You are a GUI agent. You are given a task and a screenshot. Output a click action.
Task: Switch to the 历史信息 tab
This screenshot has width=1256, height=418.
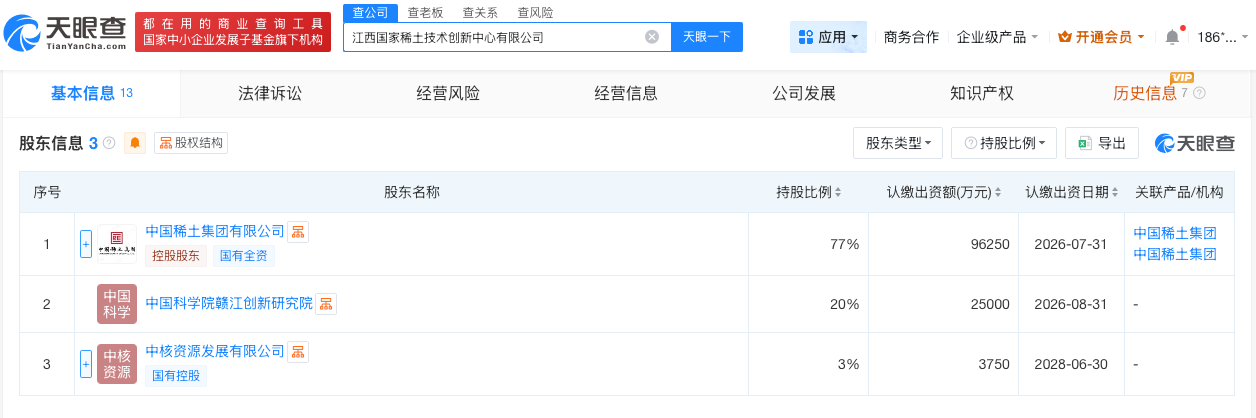[1146, 93]
